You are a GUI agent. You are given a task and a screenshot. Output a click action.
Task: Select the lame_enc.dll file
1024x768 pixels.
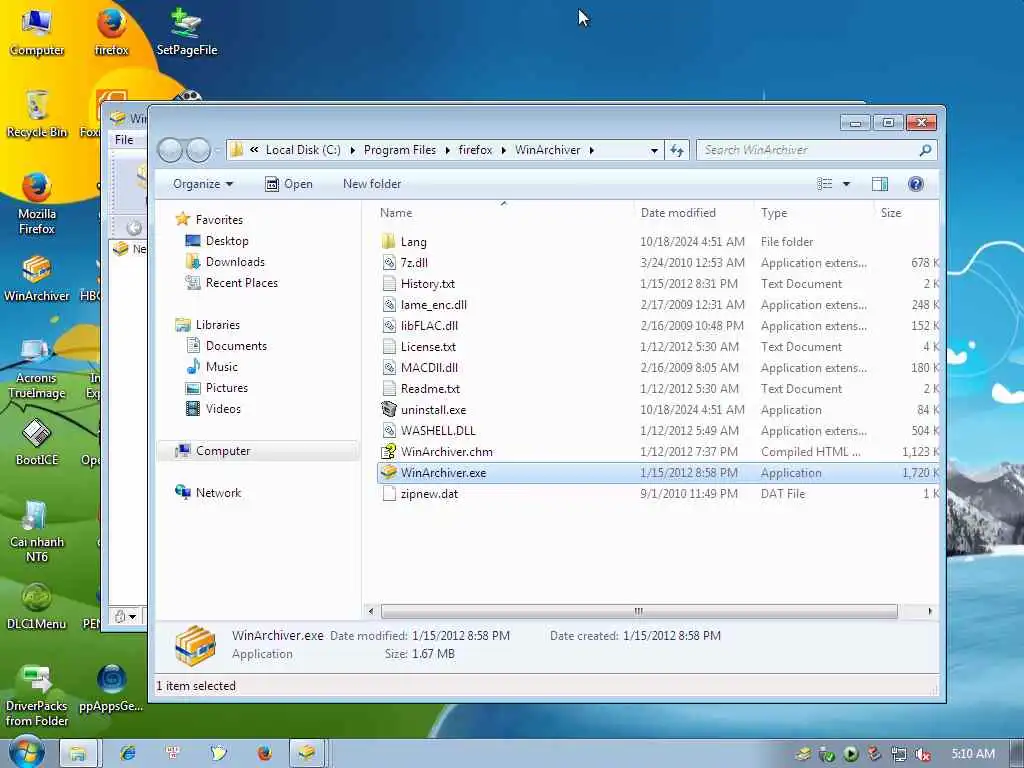(434, 305)
